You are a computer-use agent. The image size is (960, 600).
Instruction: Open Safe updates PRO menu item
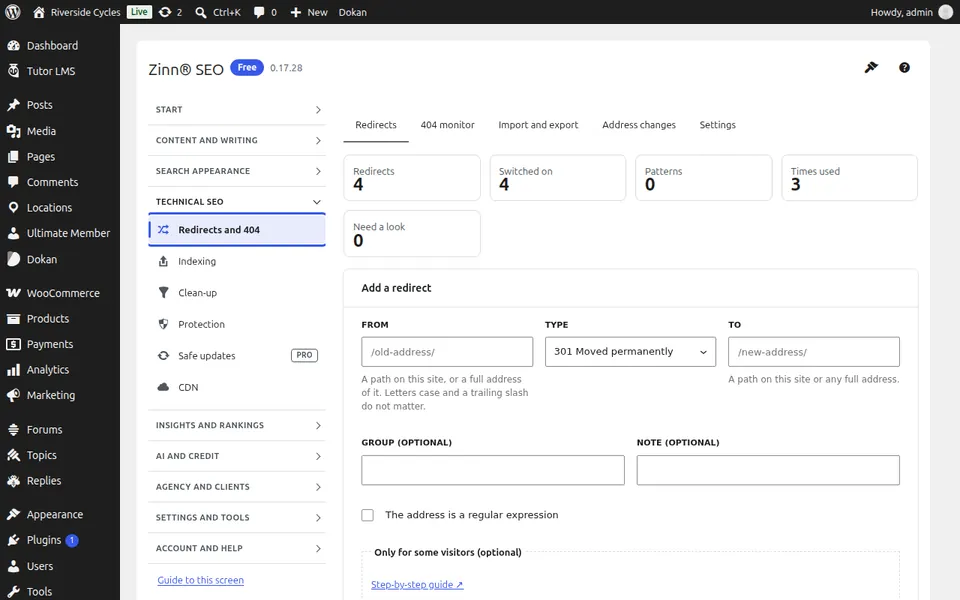coord(237,356)
